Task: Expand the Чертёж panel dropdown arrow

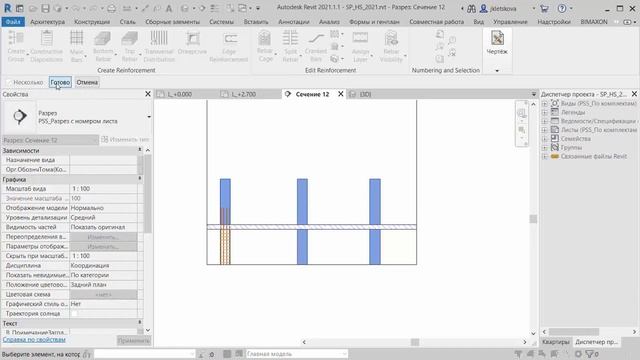Action: point(497,71)
